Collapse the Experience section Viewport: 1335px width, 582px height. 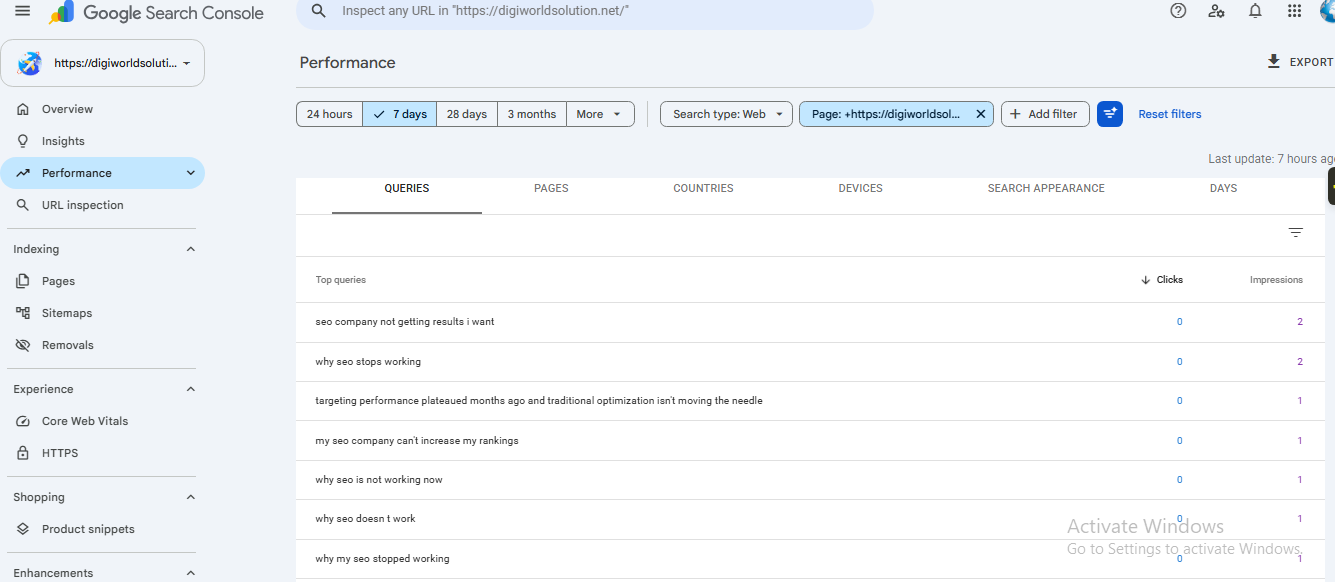pos(191,389)
